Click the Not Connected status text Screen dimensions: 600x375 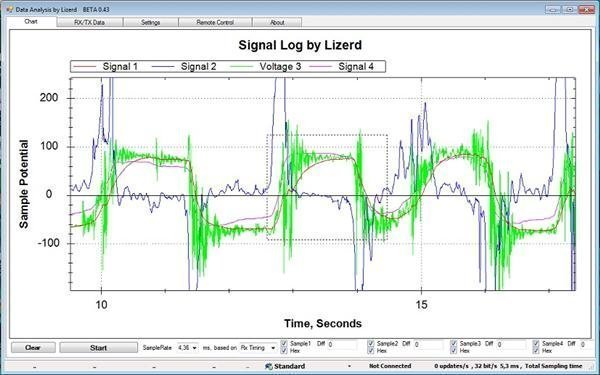coord(390,366)
